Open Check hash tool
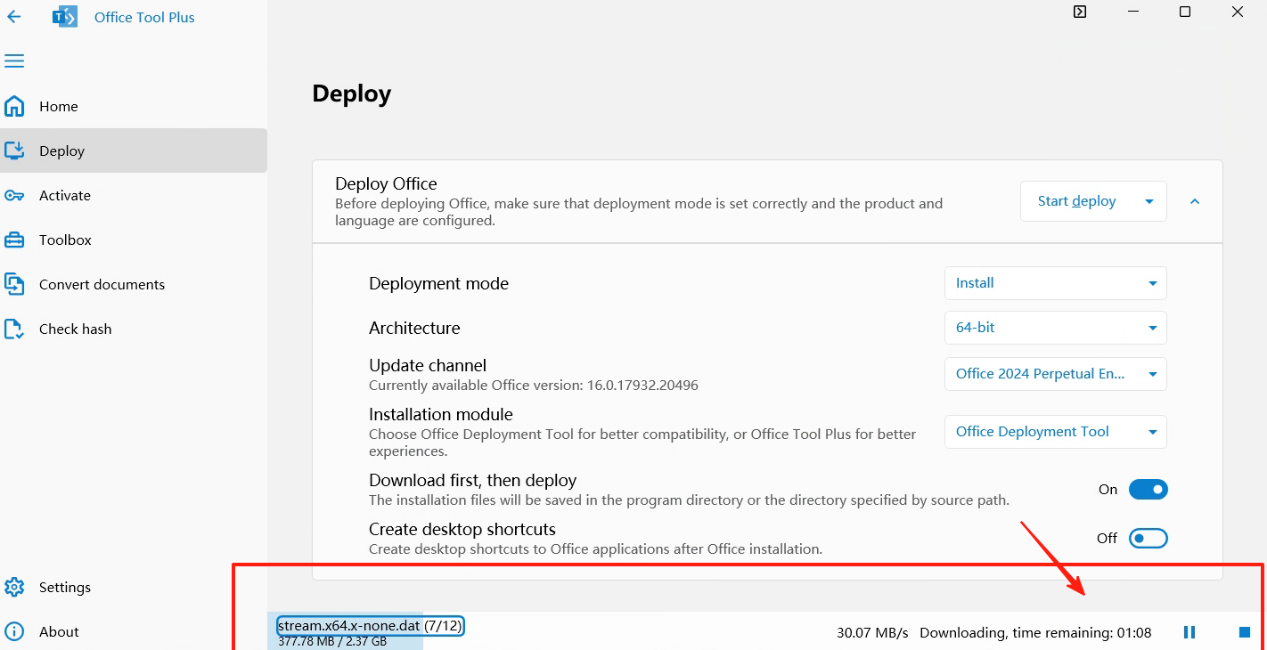1267x650 pixels. [x=75, y=329]
